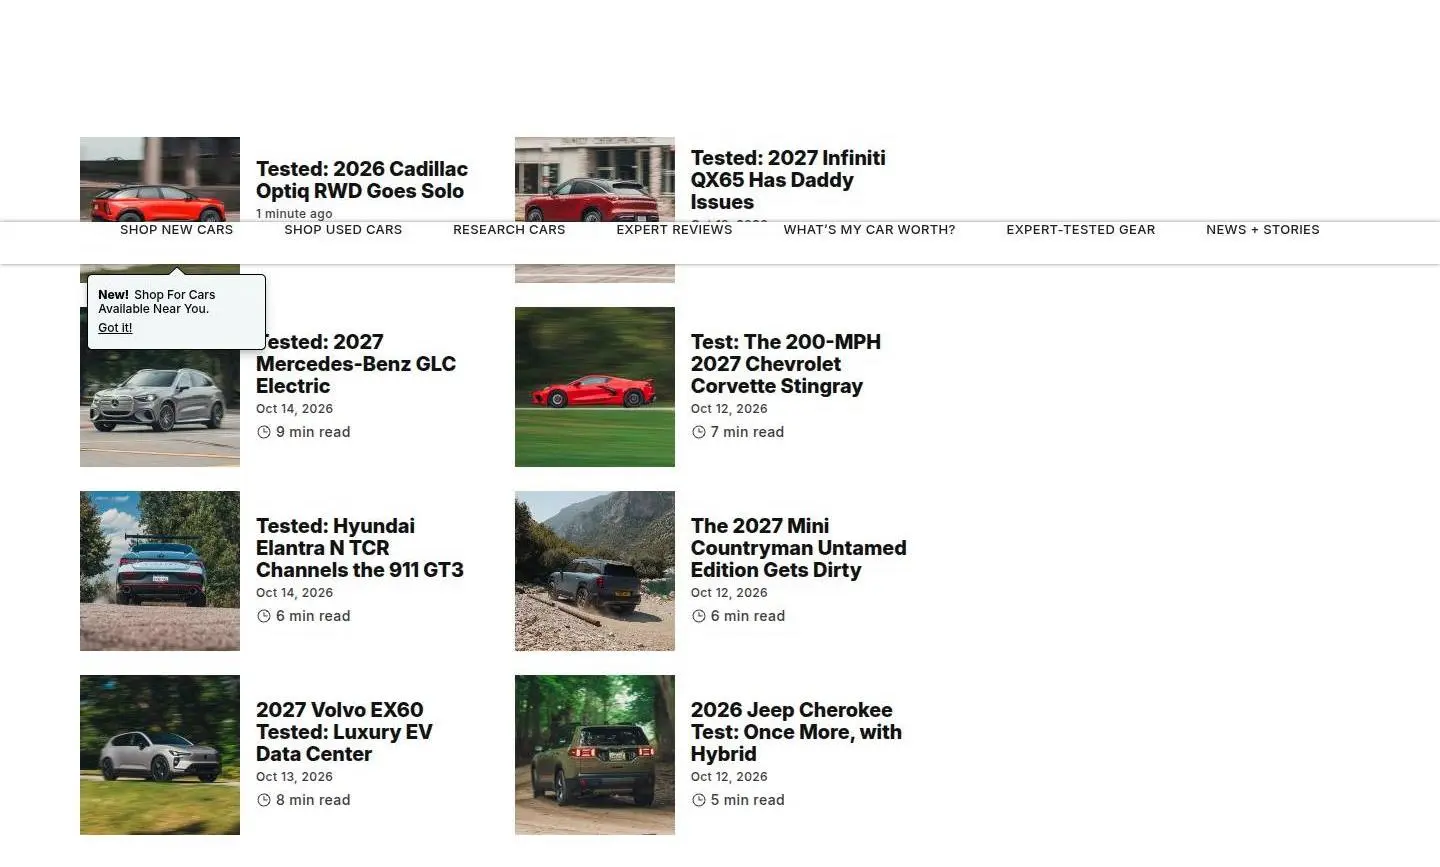Viewport: 1440px width, 867px height.
Task: Click the Oct 12, 2026 date under Jeep Cherokee
Action: pyautogui.click(x=729, y=777)
